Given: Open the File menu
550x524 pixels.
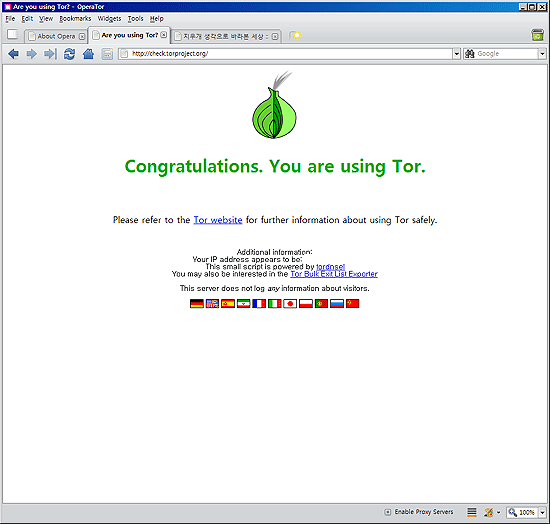Looking at the screenshot, I should [x=10, y=19].
